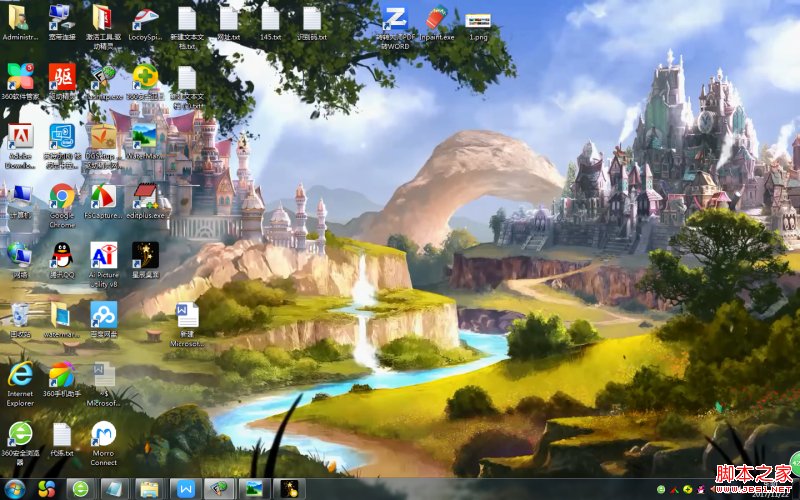This screenshot has height=500, width=800.
Task: Click the green 360 system tray icon
Action: (661, 489)
